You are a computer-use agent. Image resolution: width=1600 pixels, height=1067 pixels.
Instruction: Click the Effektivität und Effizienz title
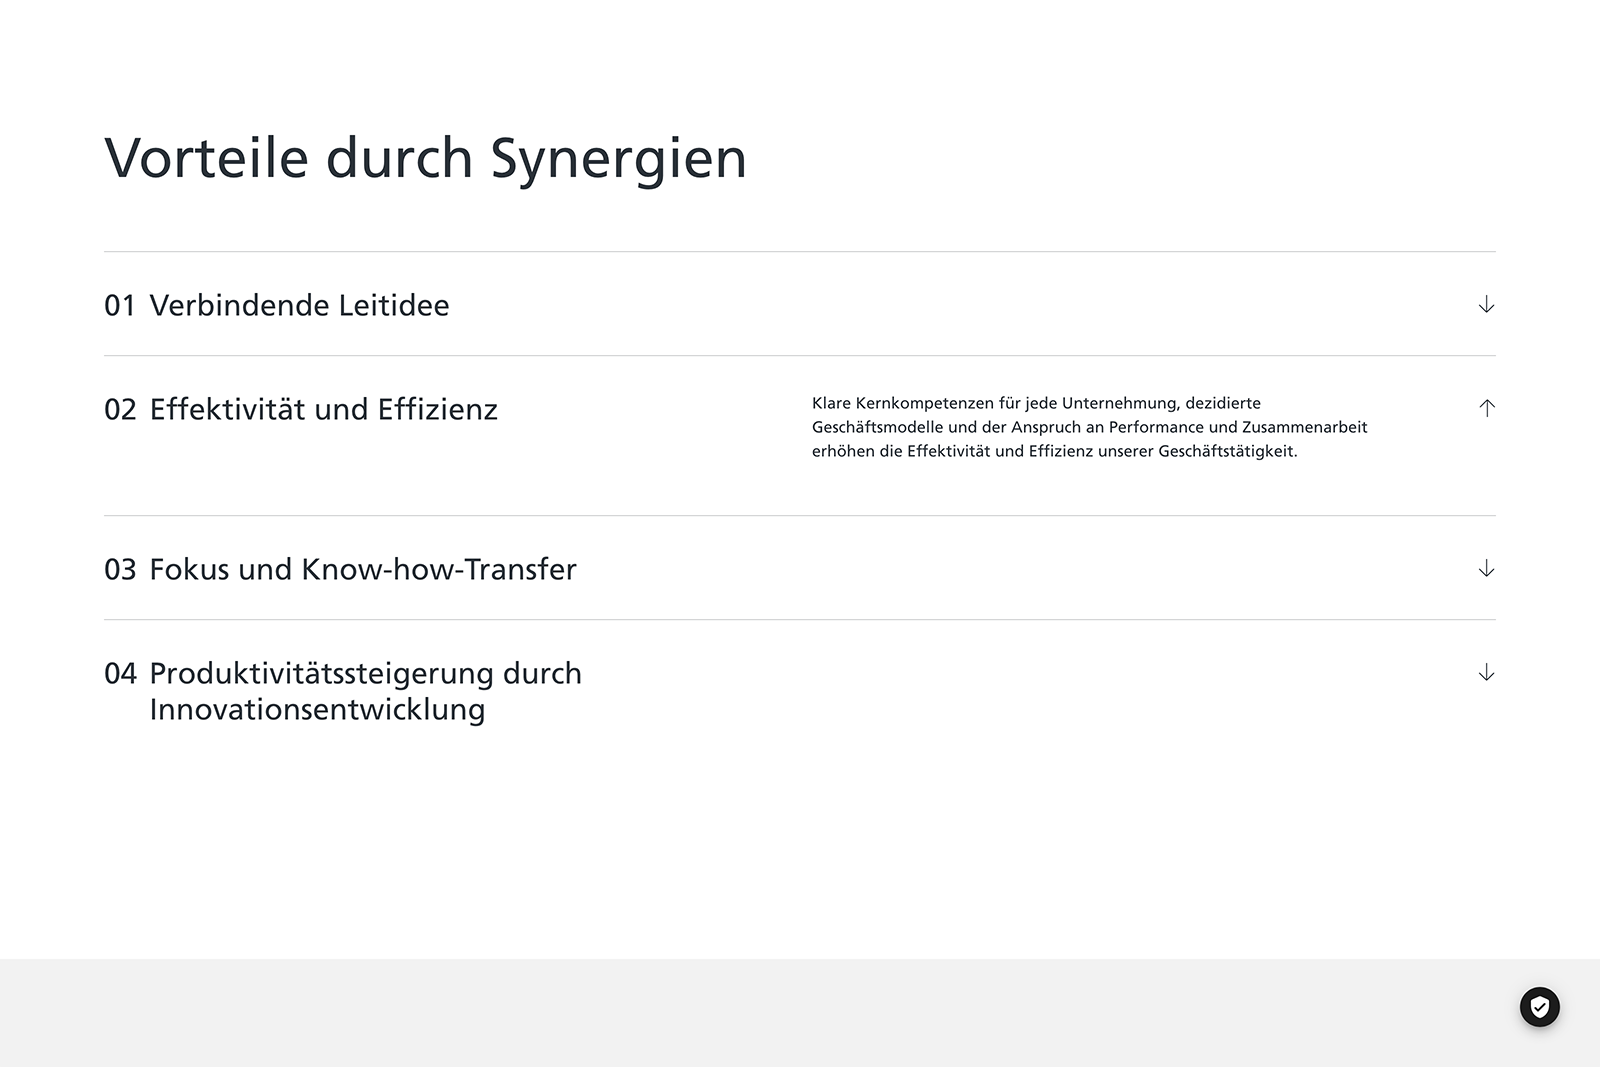pos(323,409)
